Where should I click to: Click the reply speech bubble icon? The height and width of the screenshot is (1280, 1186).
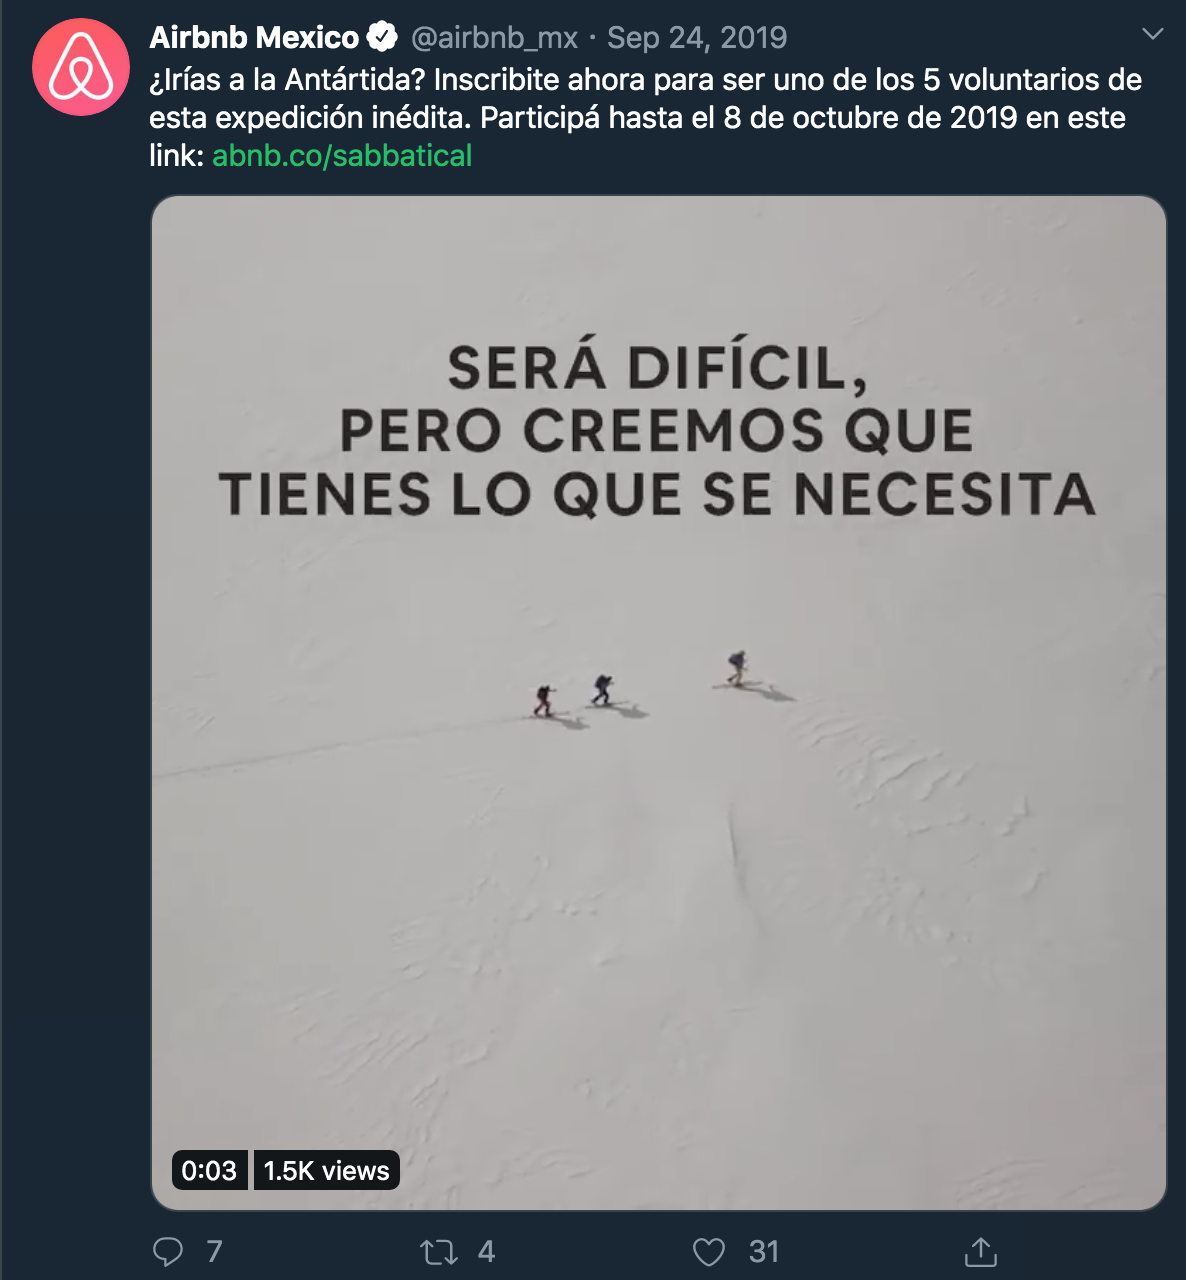tap(168, 1251)
